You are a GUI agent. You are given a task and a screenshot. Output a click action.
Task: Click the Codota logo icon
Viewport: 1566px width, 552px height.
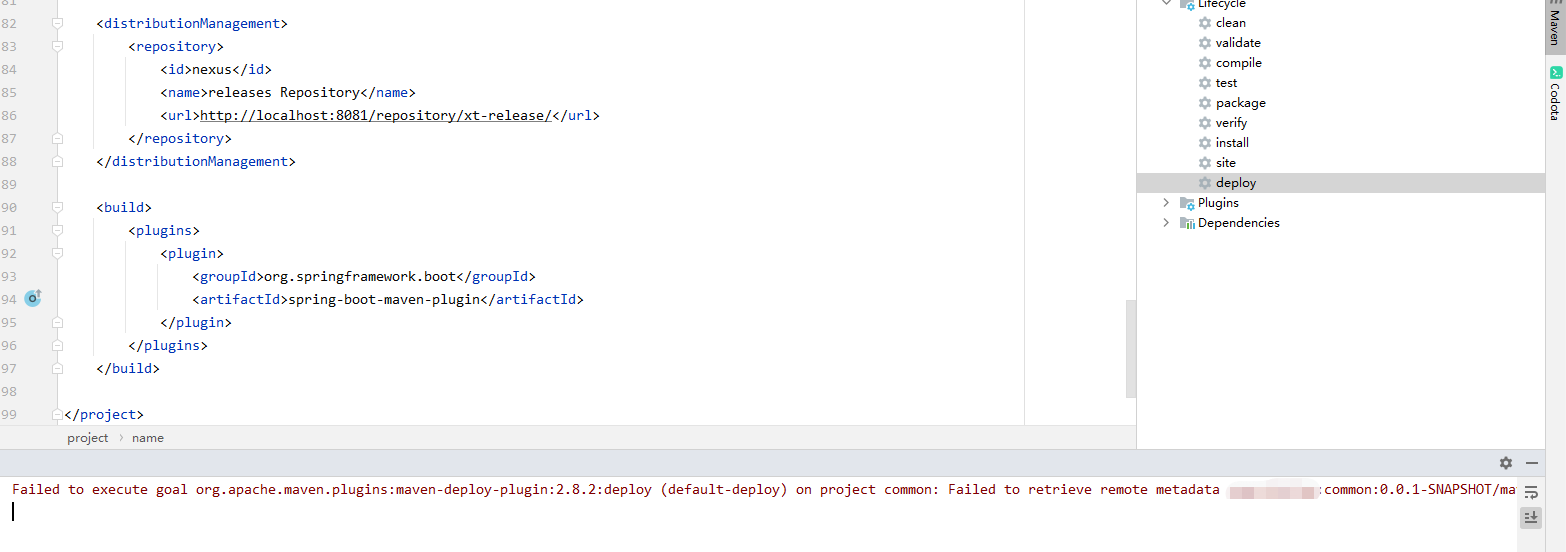1555,72
